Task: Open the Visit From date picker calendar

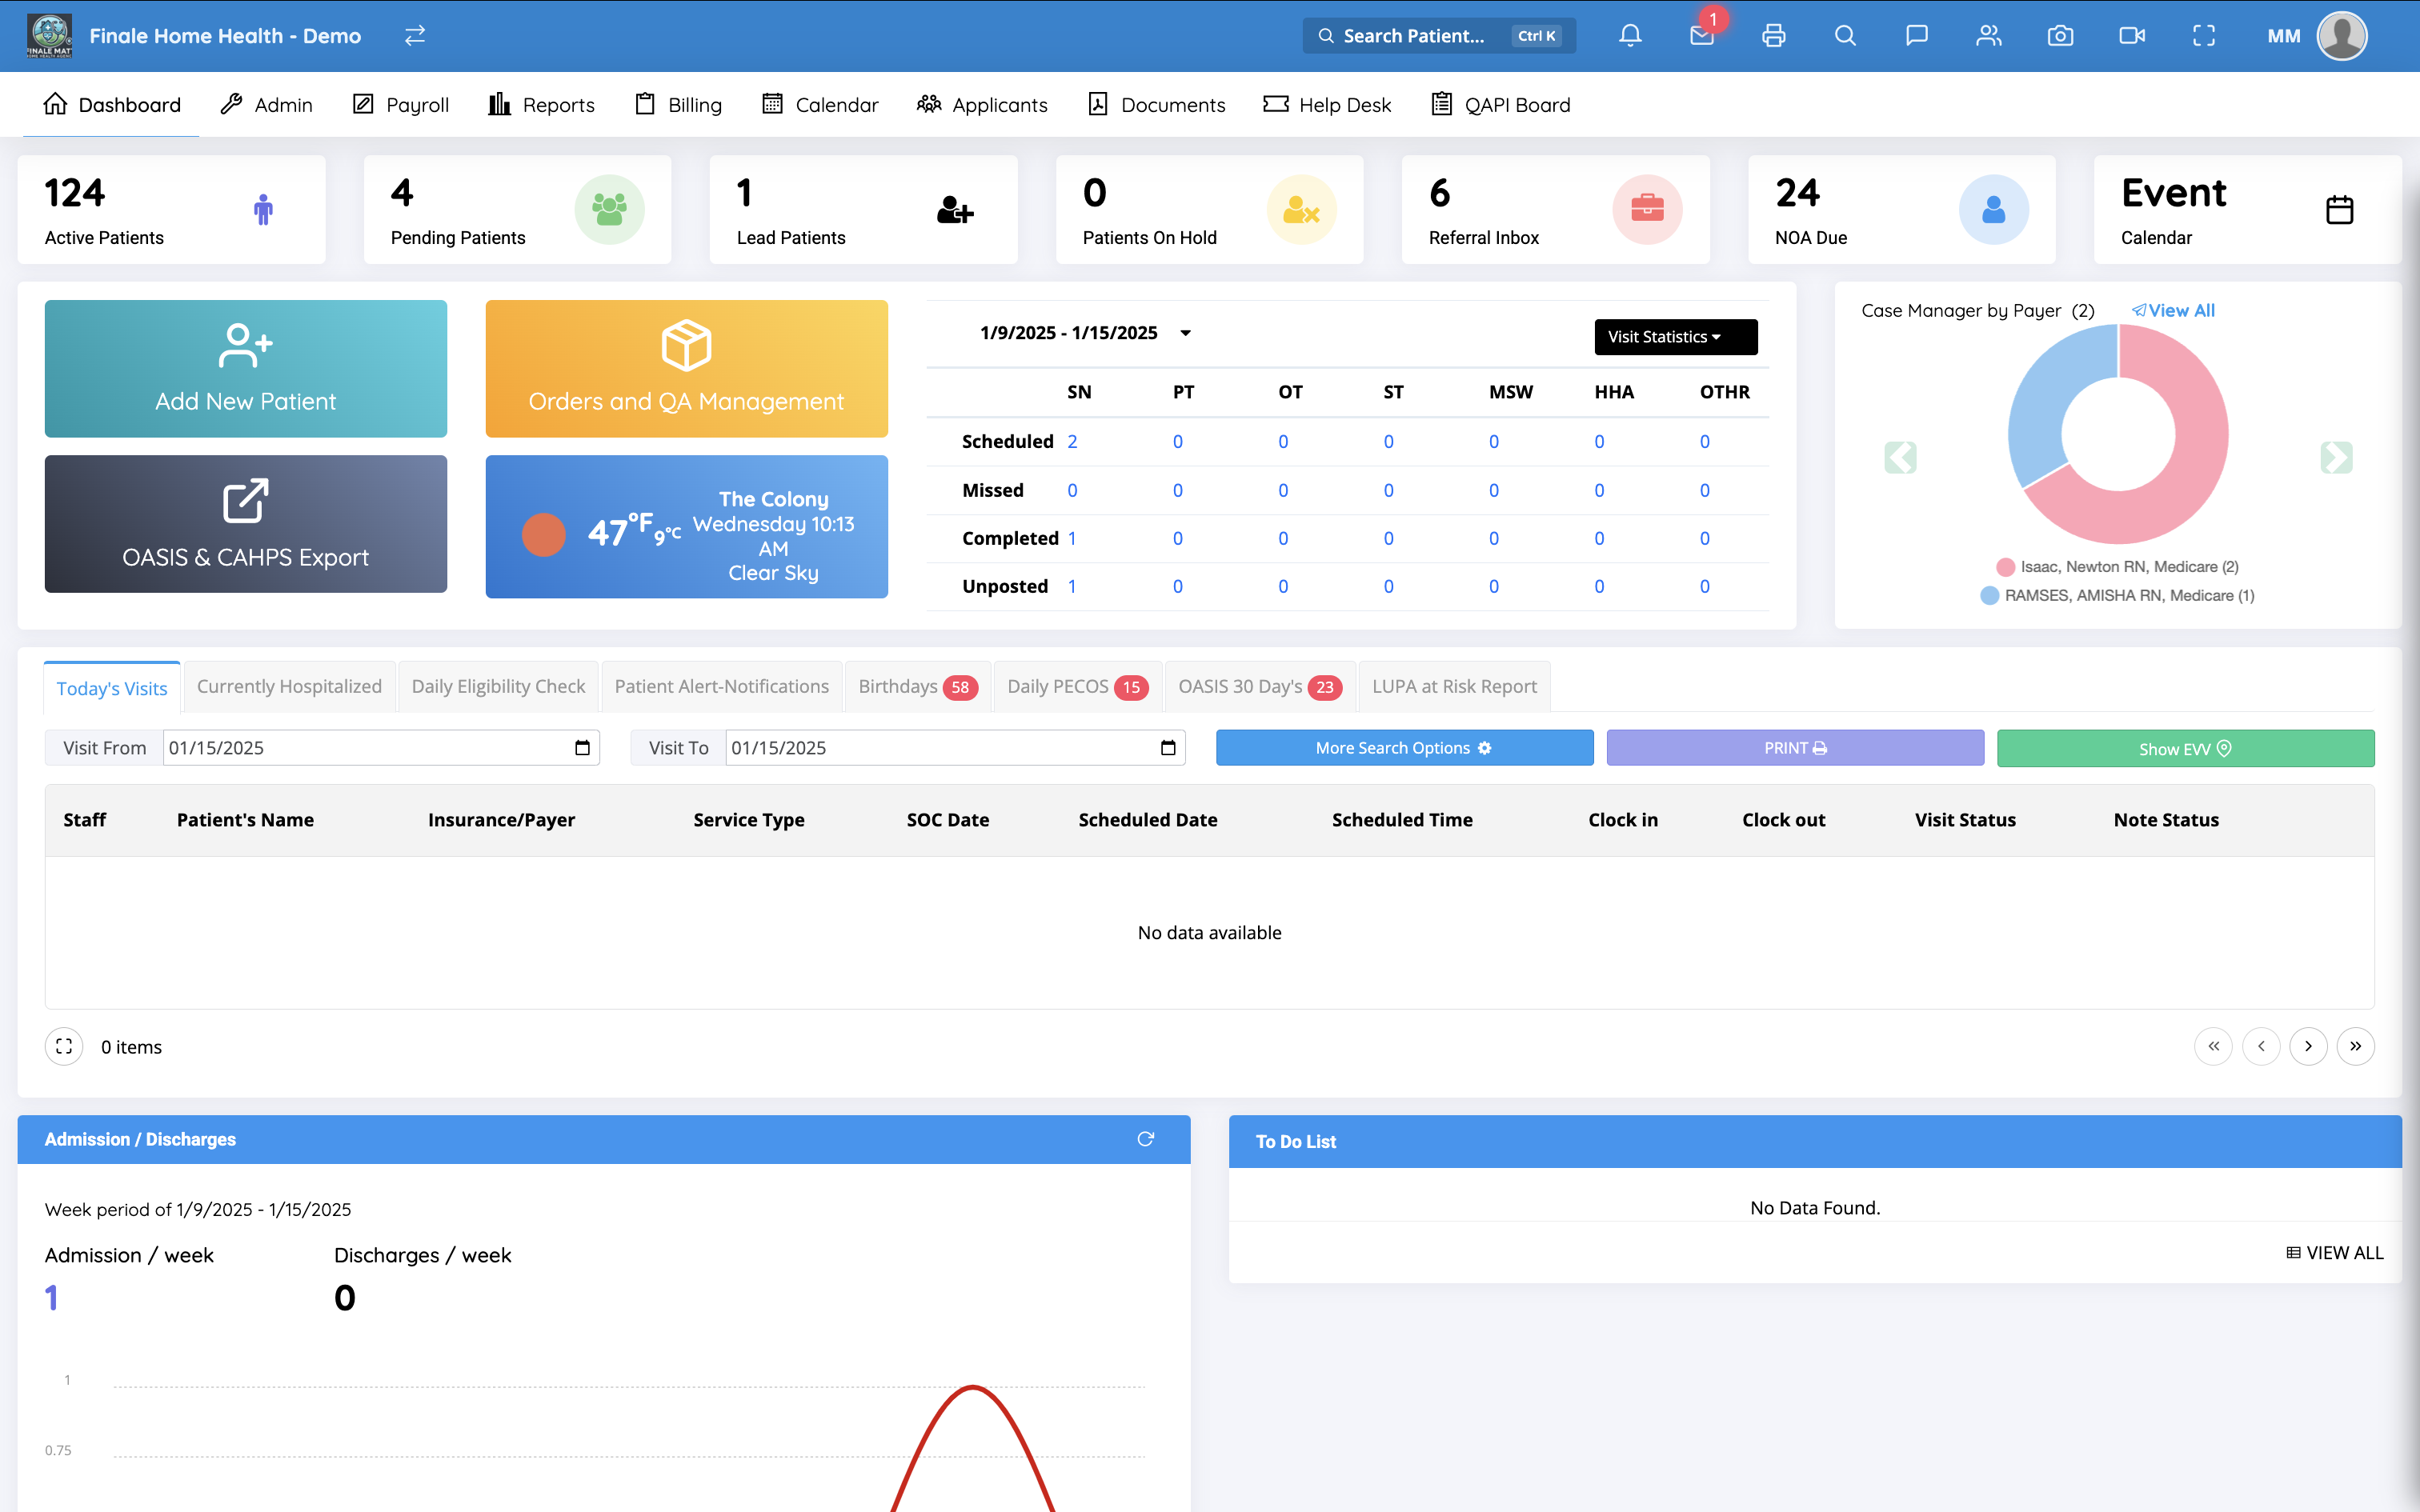Action: [582, 748]
